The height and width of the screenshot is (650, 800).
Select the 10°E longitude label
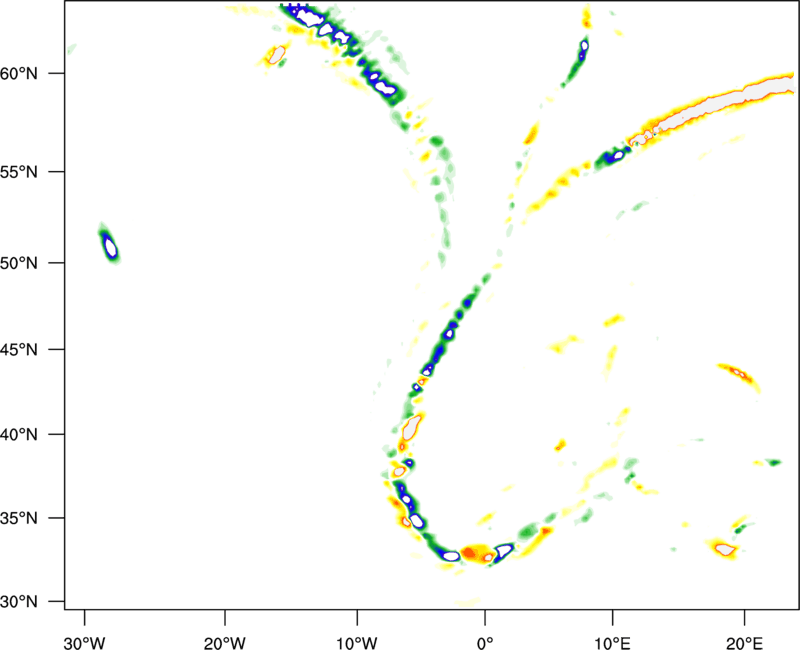point(612,643)
